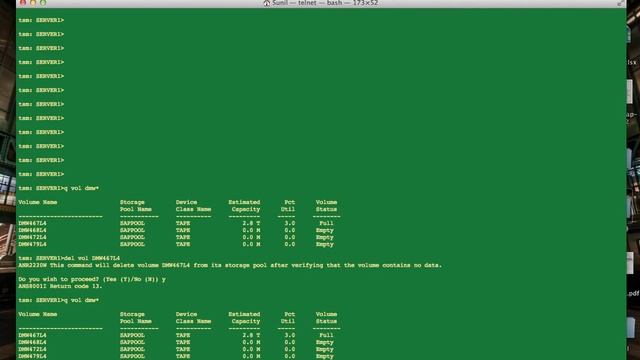Click the 'del vol DMW467L4' command line
Screen dimensions: 640x360
[x=69, y=258]
